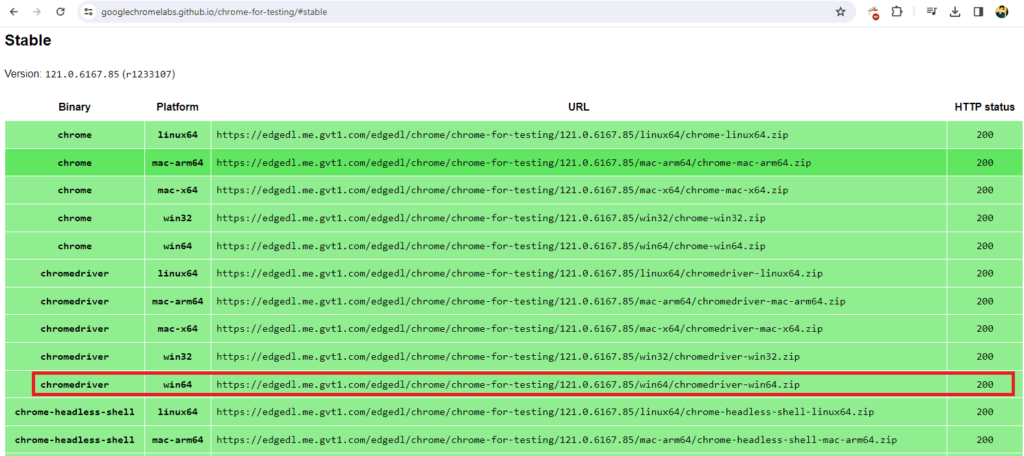Image resolution: width=1024 pixels, height=456 pixels.
Task: Select the chrome-mac-x64.zip URL
Action: pyautogui.click(x=502, y=190)
